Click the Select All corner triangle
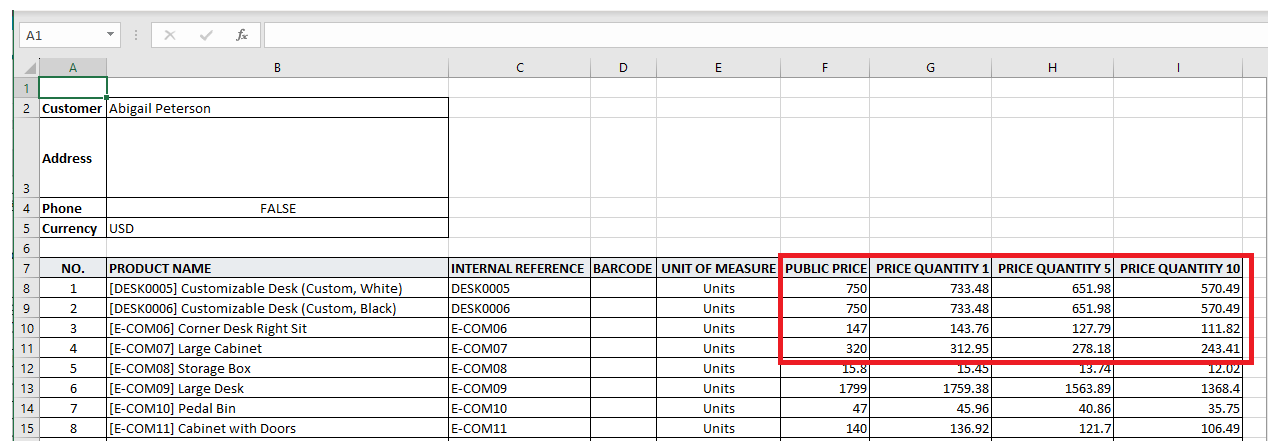1281x441 pixels. (29, 68)
